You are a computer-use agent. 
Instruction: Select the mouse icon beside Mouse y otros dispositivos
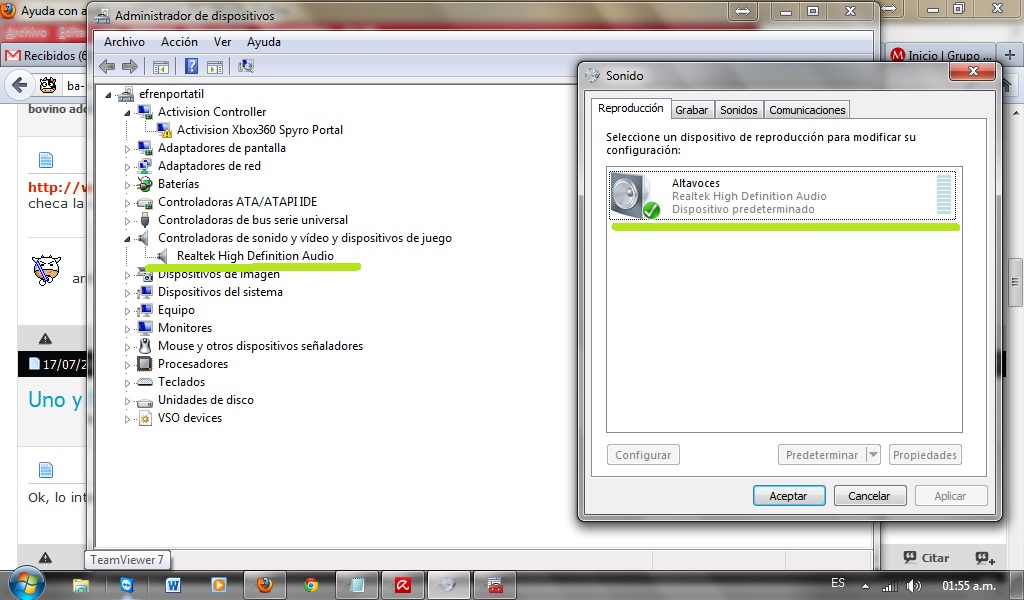144,346
